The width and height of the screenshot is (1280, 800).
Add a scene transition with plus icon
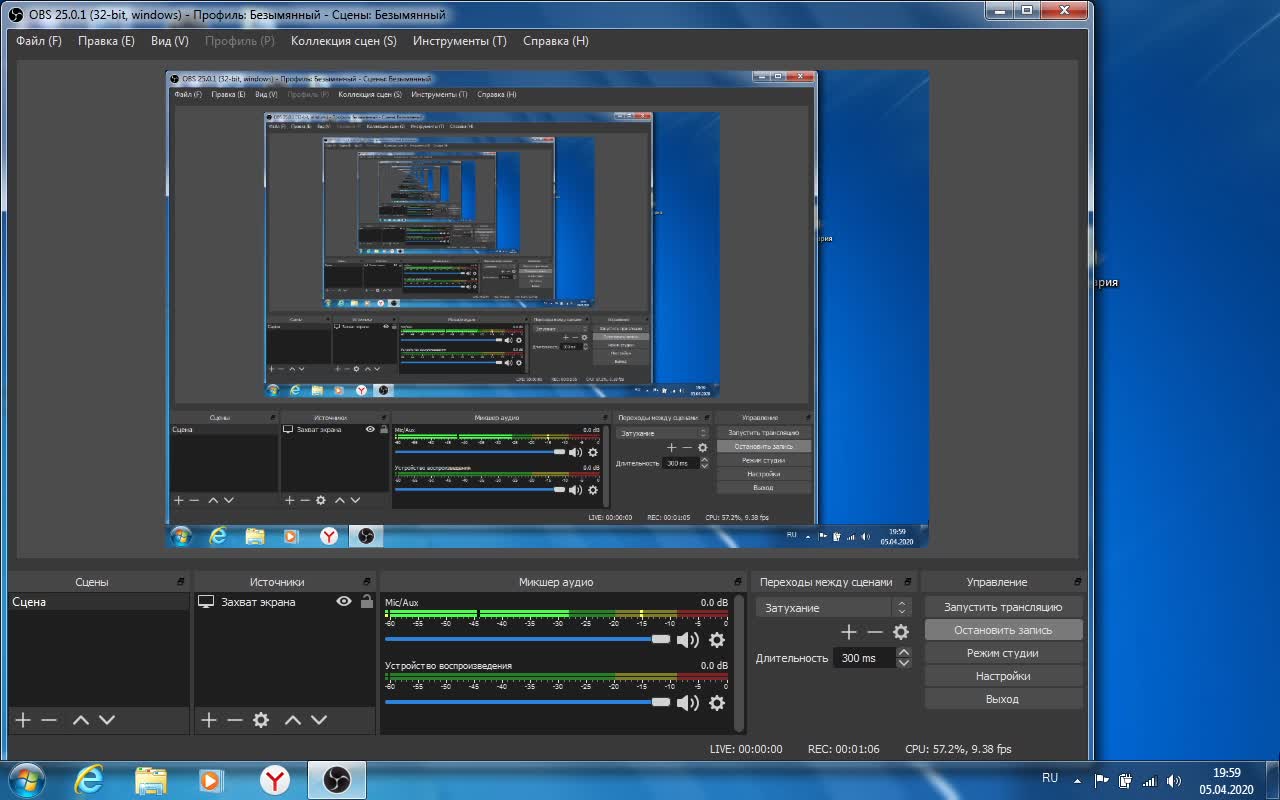click(849, 632)
